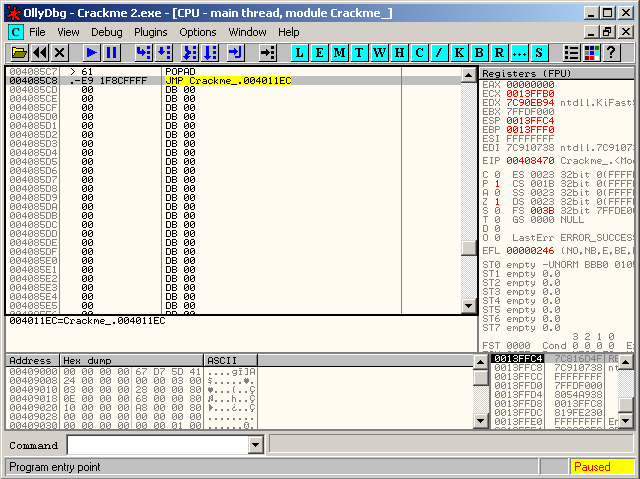
Task: Show Patches with slash button
Action: tap(439, 53)
